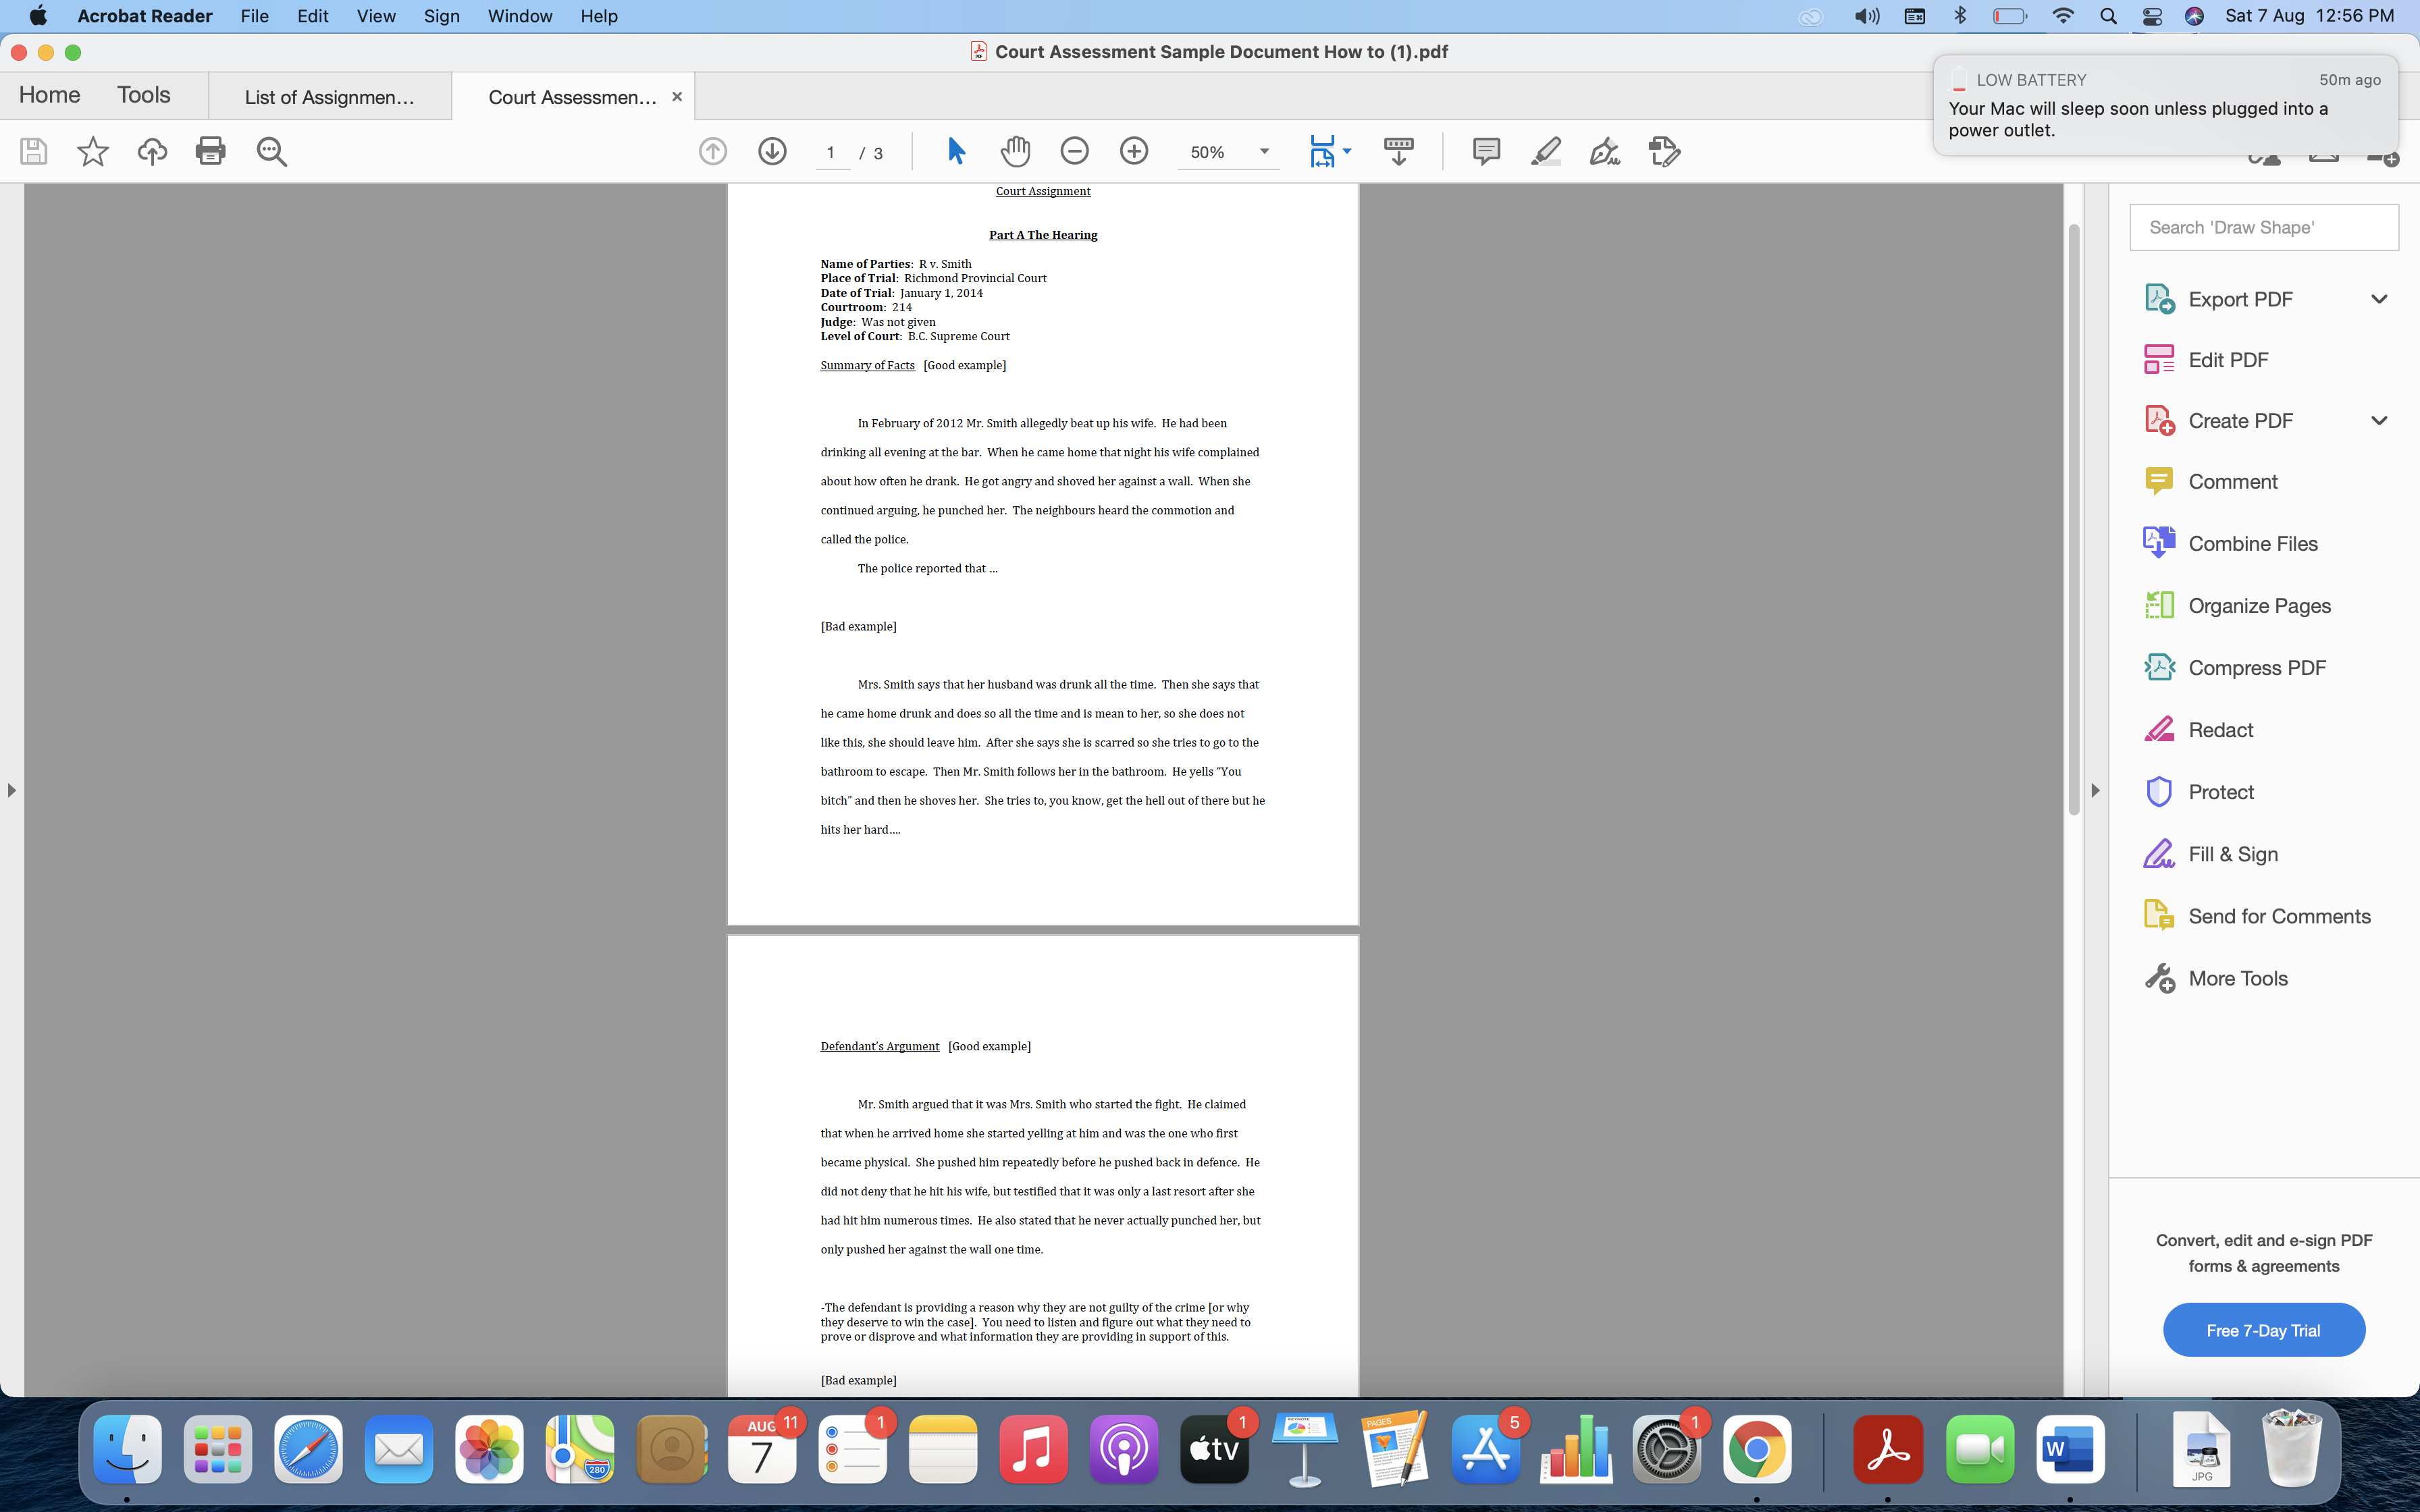The width and height of the screenshot is (2420, 1512).
Task: Zoom in using the plus icon
Action: pyautogui.click(x=1134, y=151)
